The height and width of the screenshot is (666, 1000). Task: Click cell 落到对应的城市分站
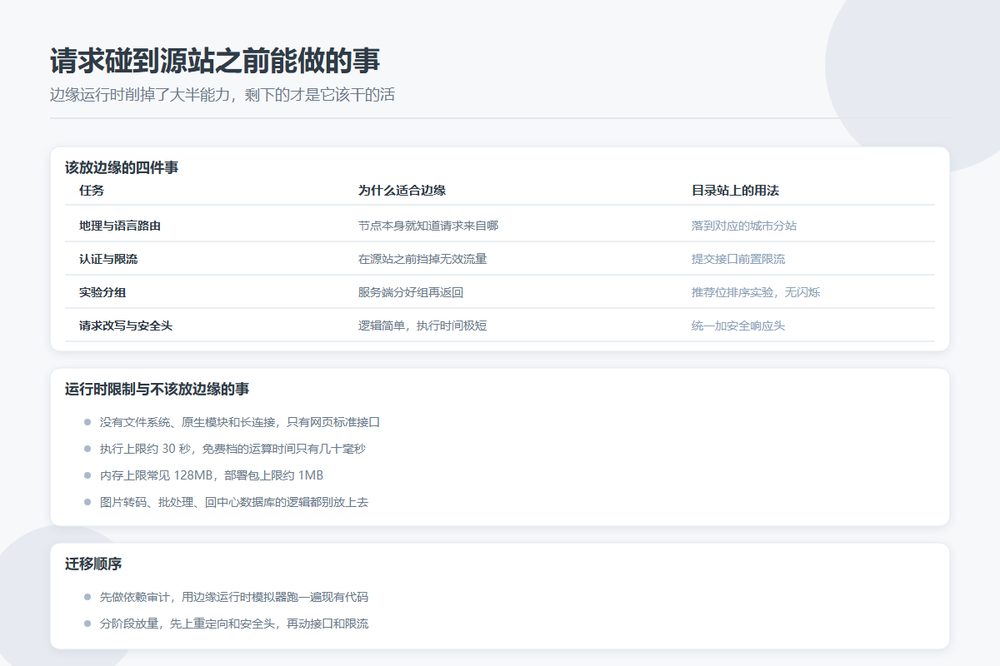pyautogui.click(x=744, y=226)
